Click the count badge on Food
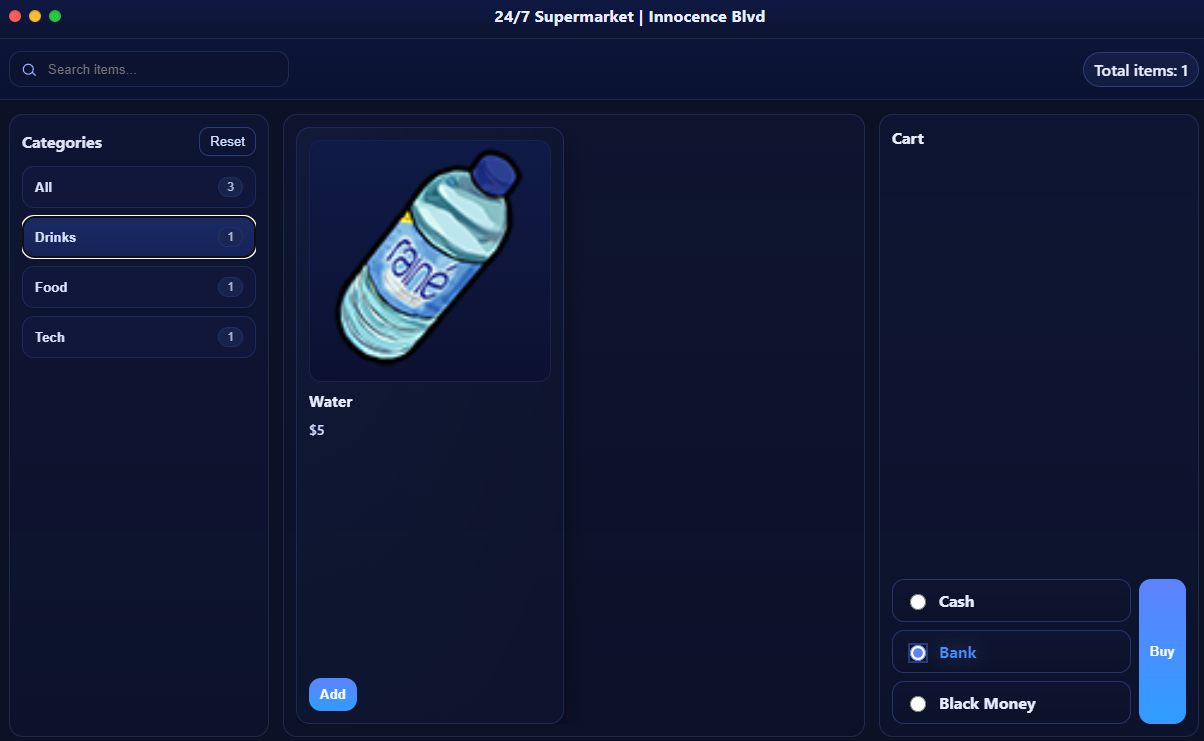The height and width of the screenshot is (741, 1204). [x=230, y=287]
